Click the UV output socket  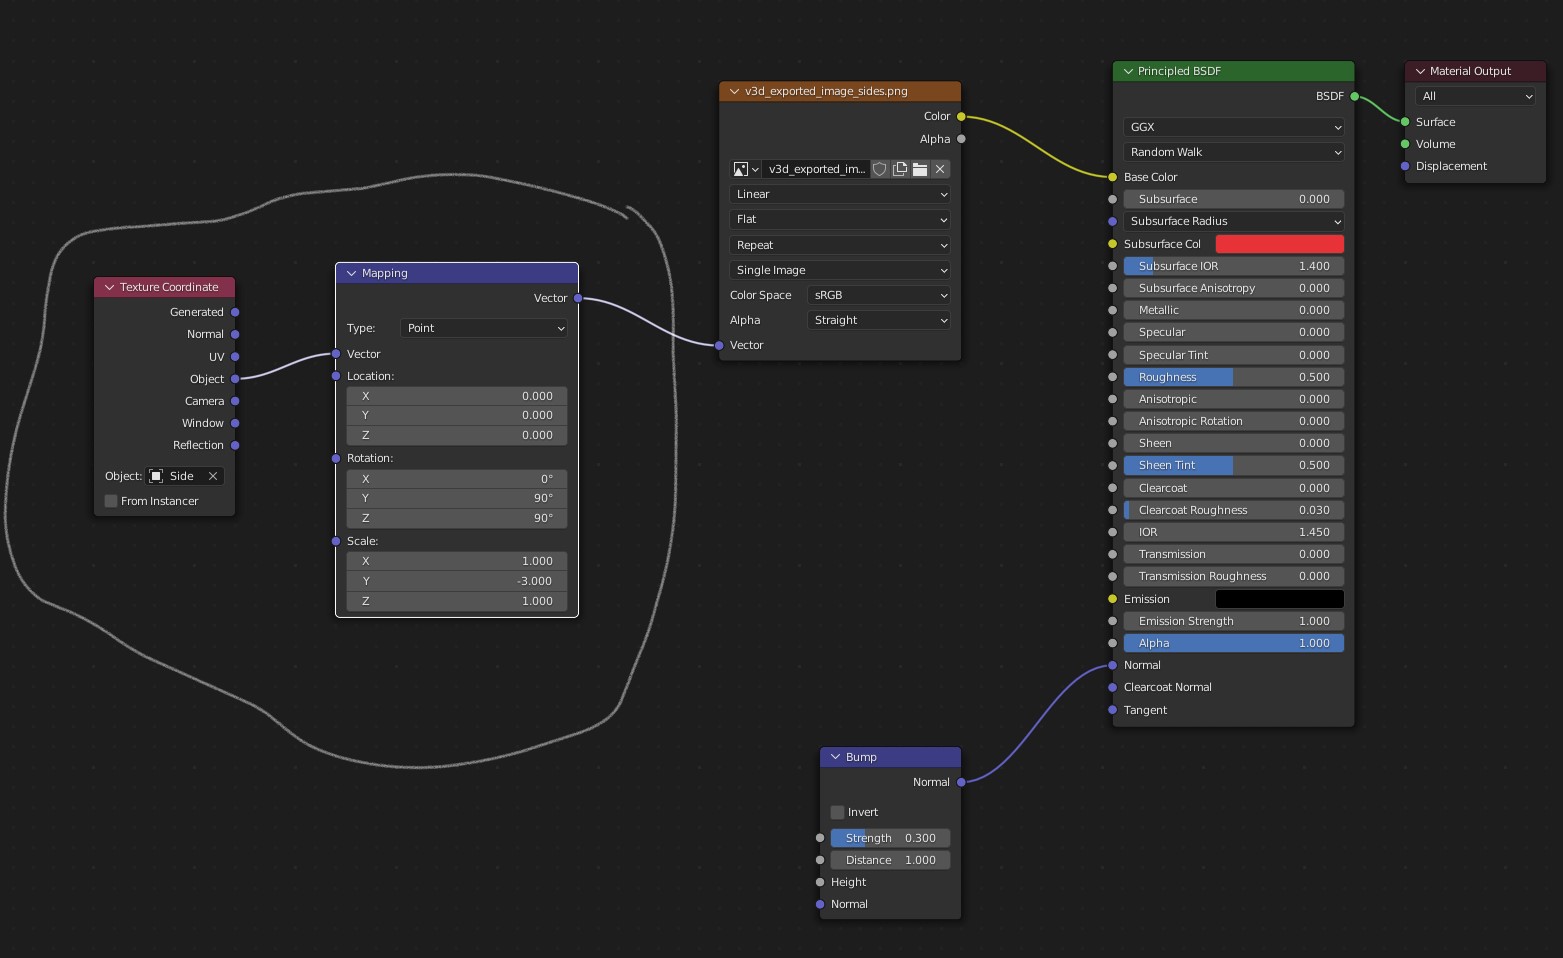pyautogui.click(x=235, y=357)
